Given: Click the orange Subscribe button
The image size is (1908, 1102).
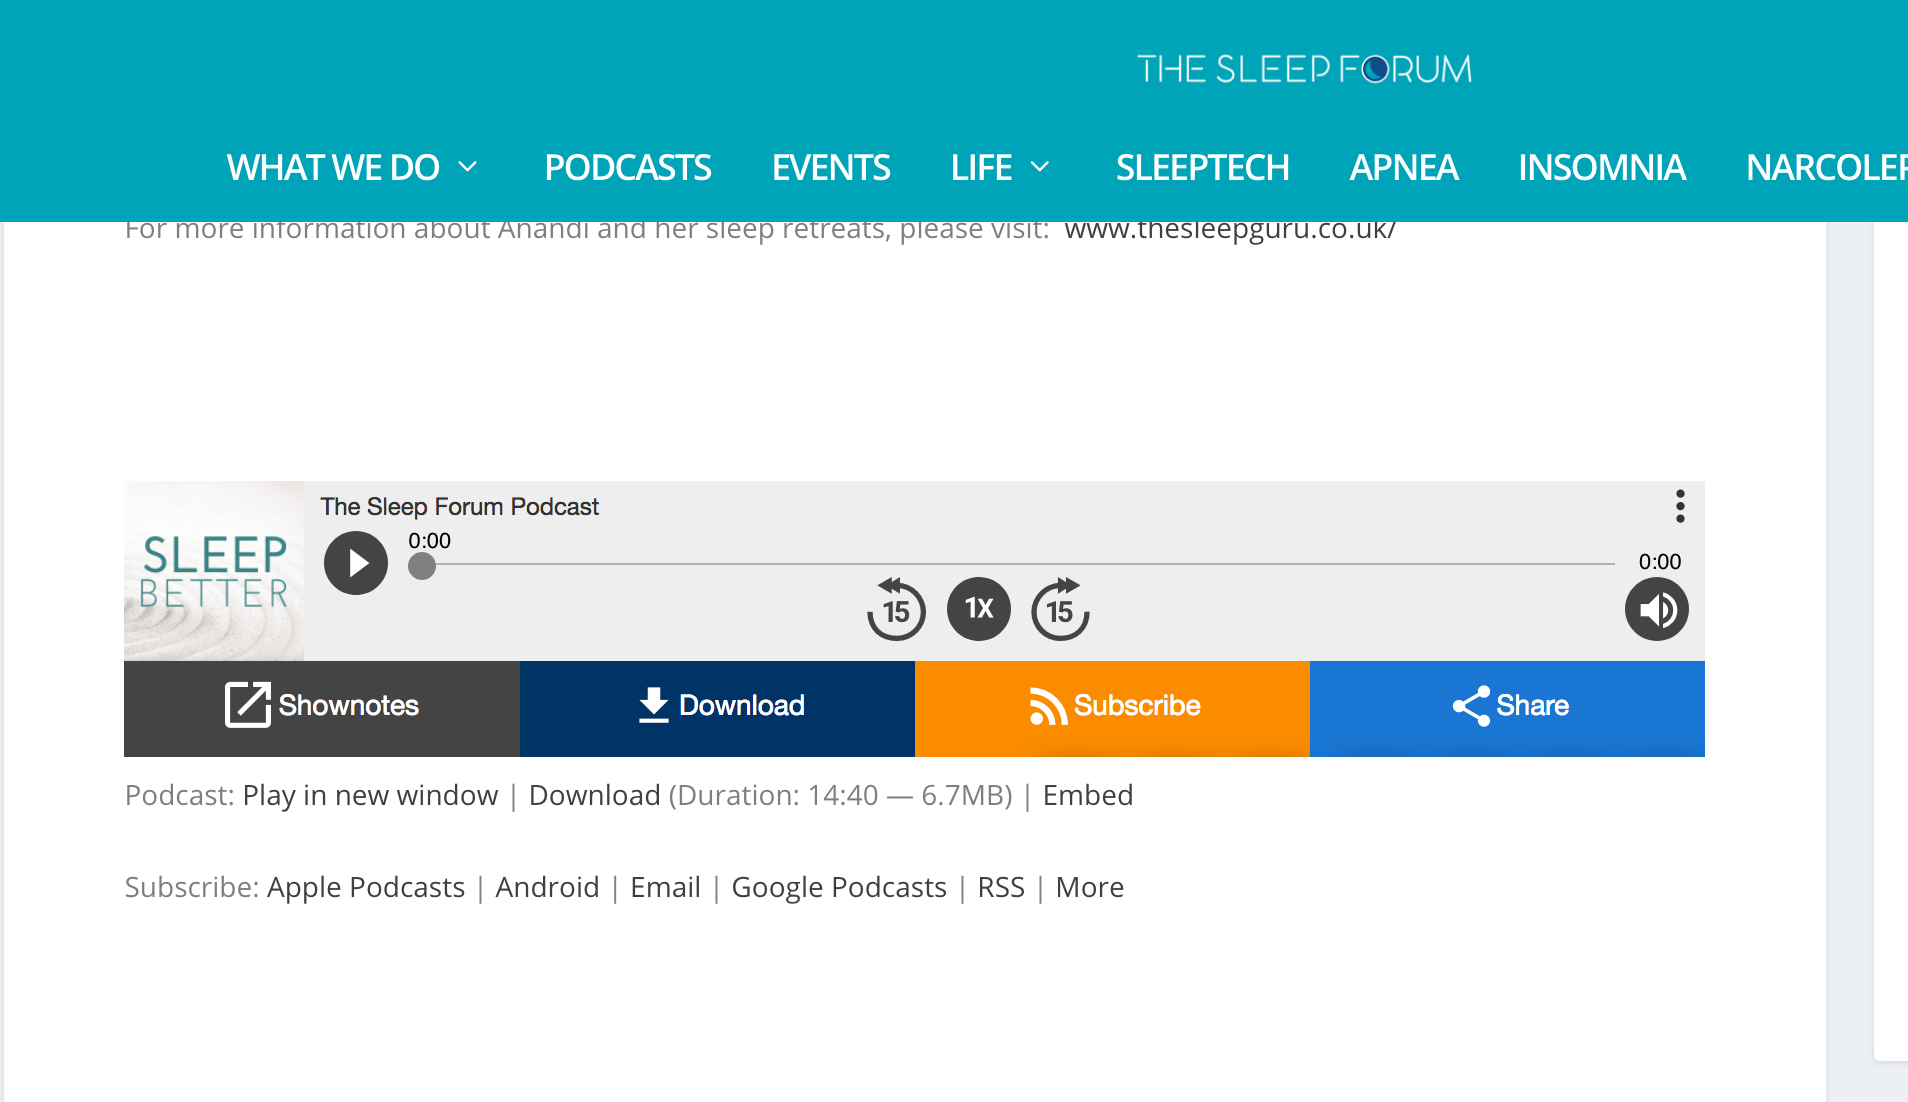Looking at the screenshot, I should coord(1112,708).
